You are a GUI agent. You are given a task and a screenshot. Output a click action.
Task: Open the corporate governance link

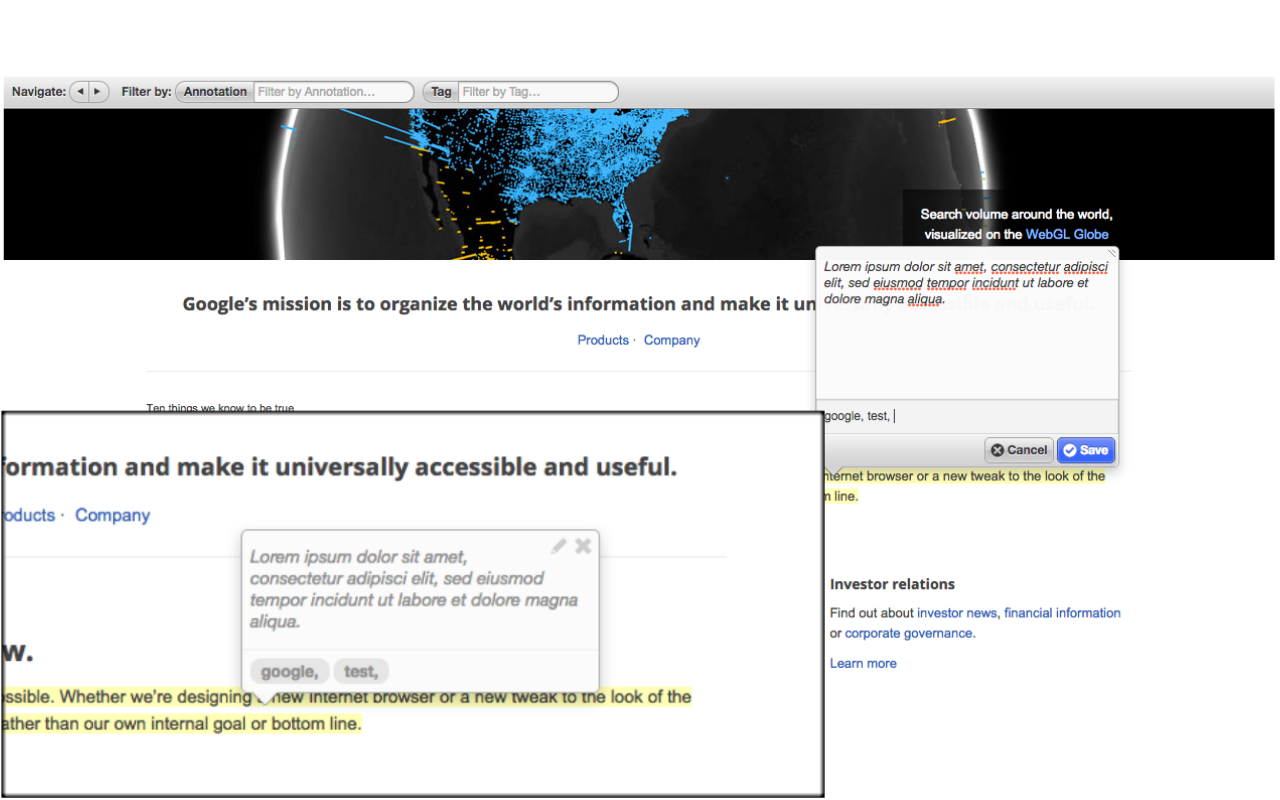908,633
